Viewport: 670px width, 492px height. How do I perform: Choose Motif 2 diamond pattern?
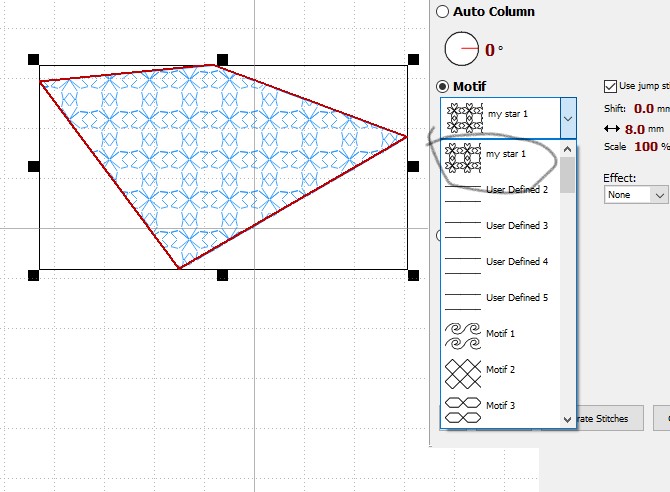500,373
